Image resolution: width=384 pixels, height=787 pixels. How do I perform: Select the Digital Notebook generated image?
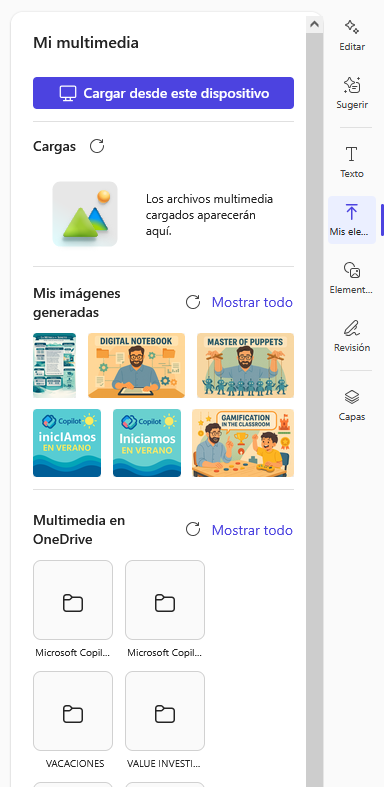tap(136, 365)
